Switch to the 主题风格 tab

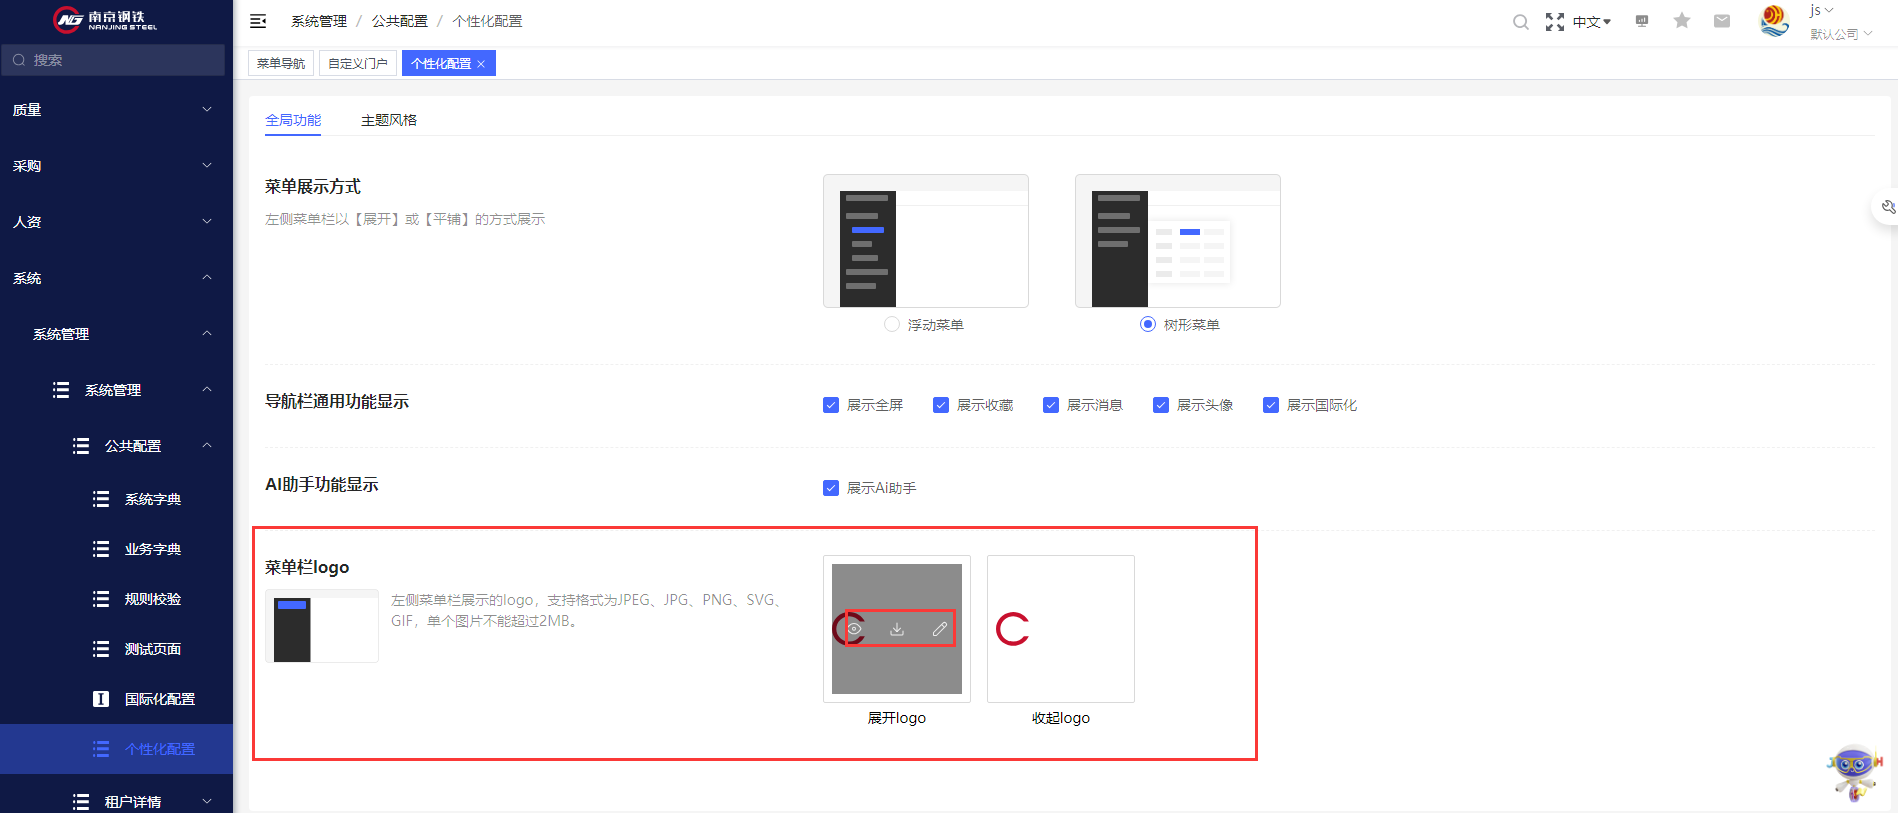389,120
